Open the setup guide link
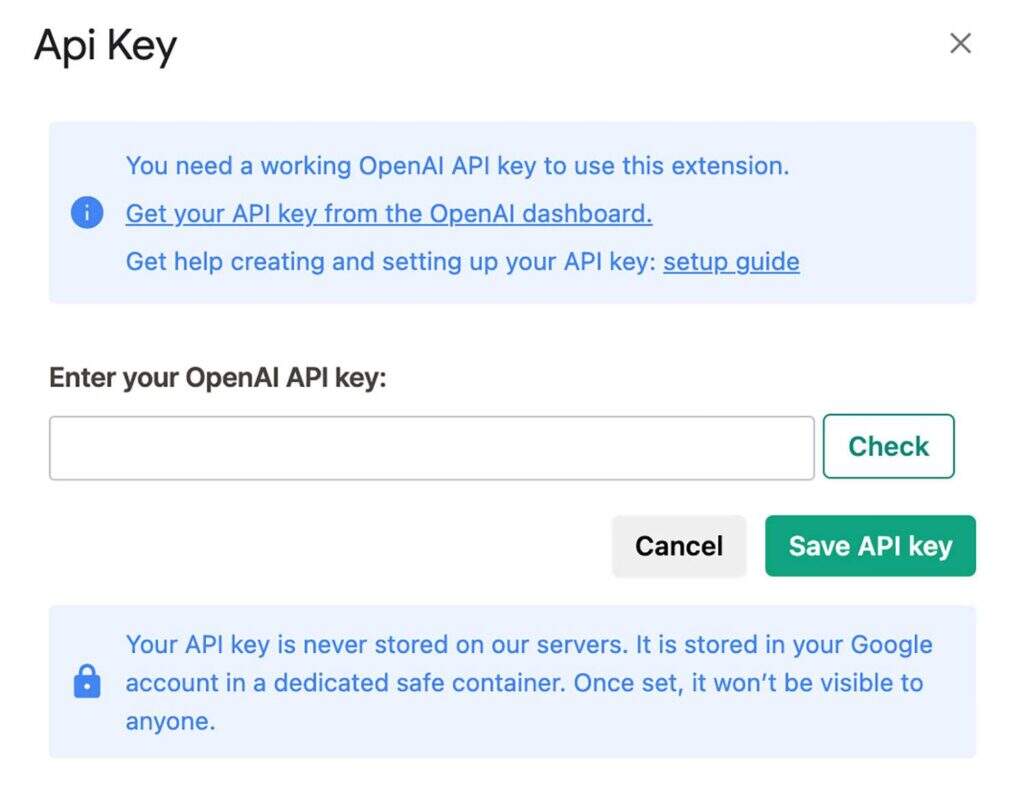1024x791 pixels. (x=731, y=262)
